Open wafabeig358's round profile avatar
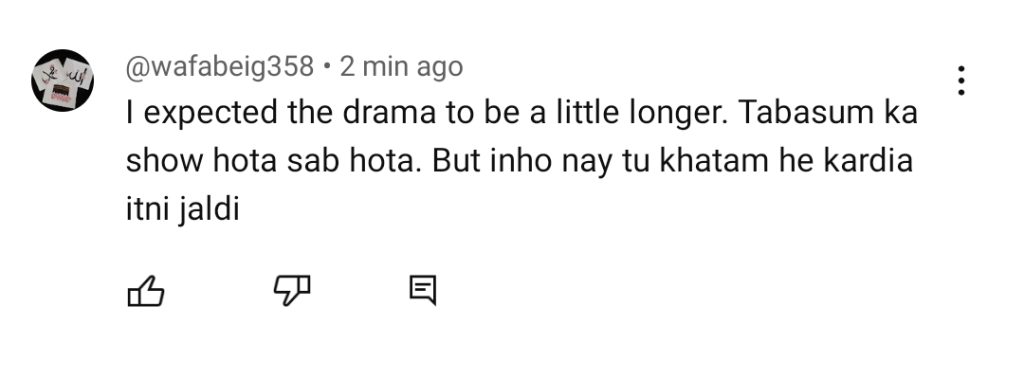 click(63, 80)
